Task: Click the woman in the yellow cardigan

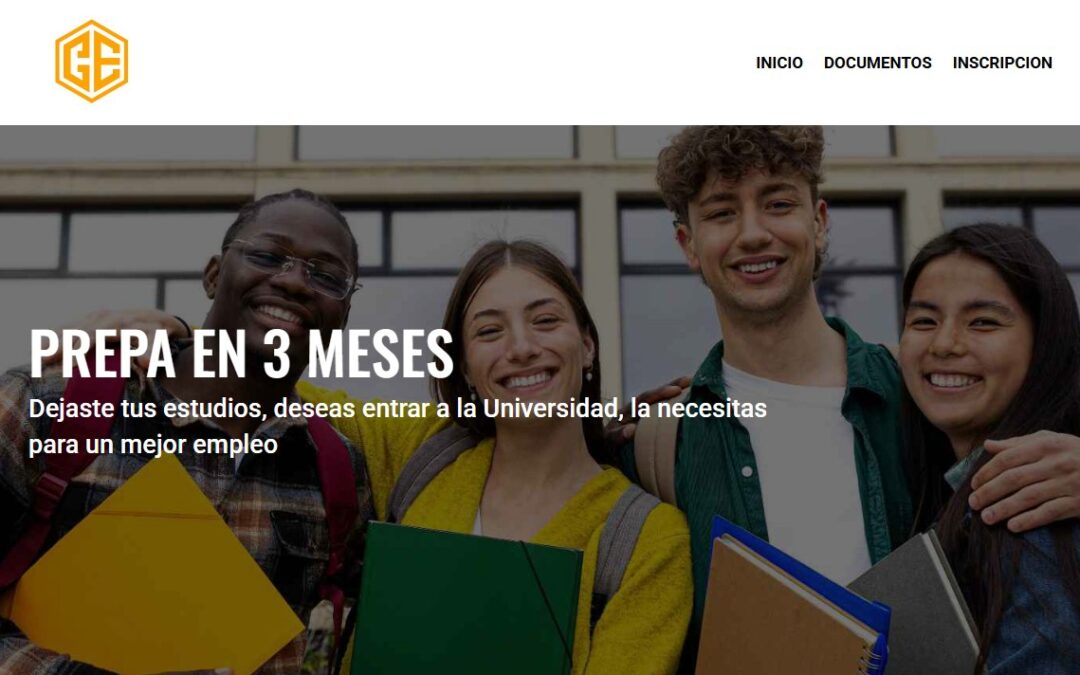Action: click(x=523, y=427)
